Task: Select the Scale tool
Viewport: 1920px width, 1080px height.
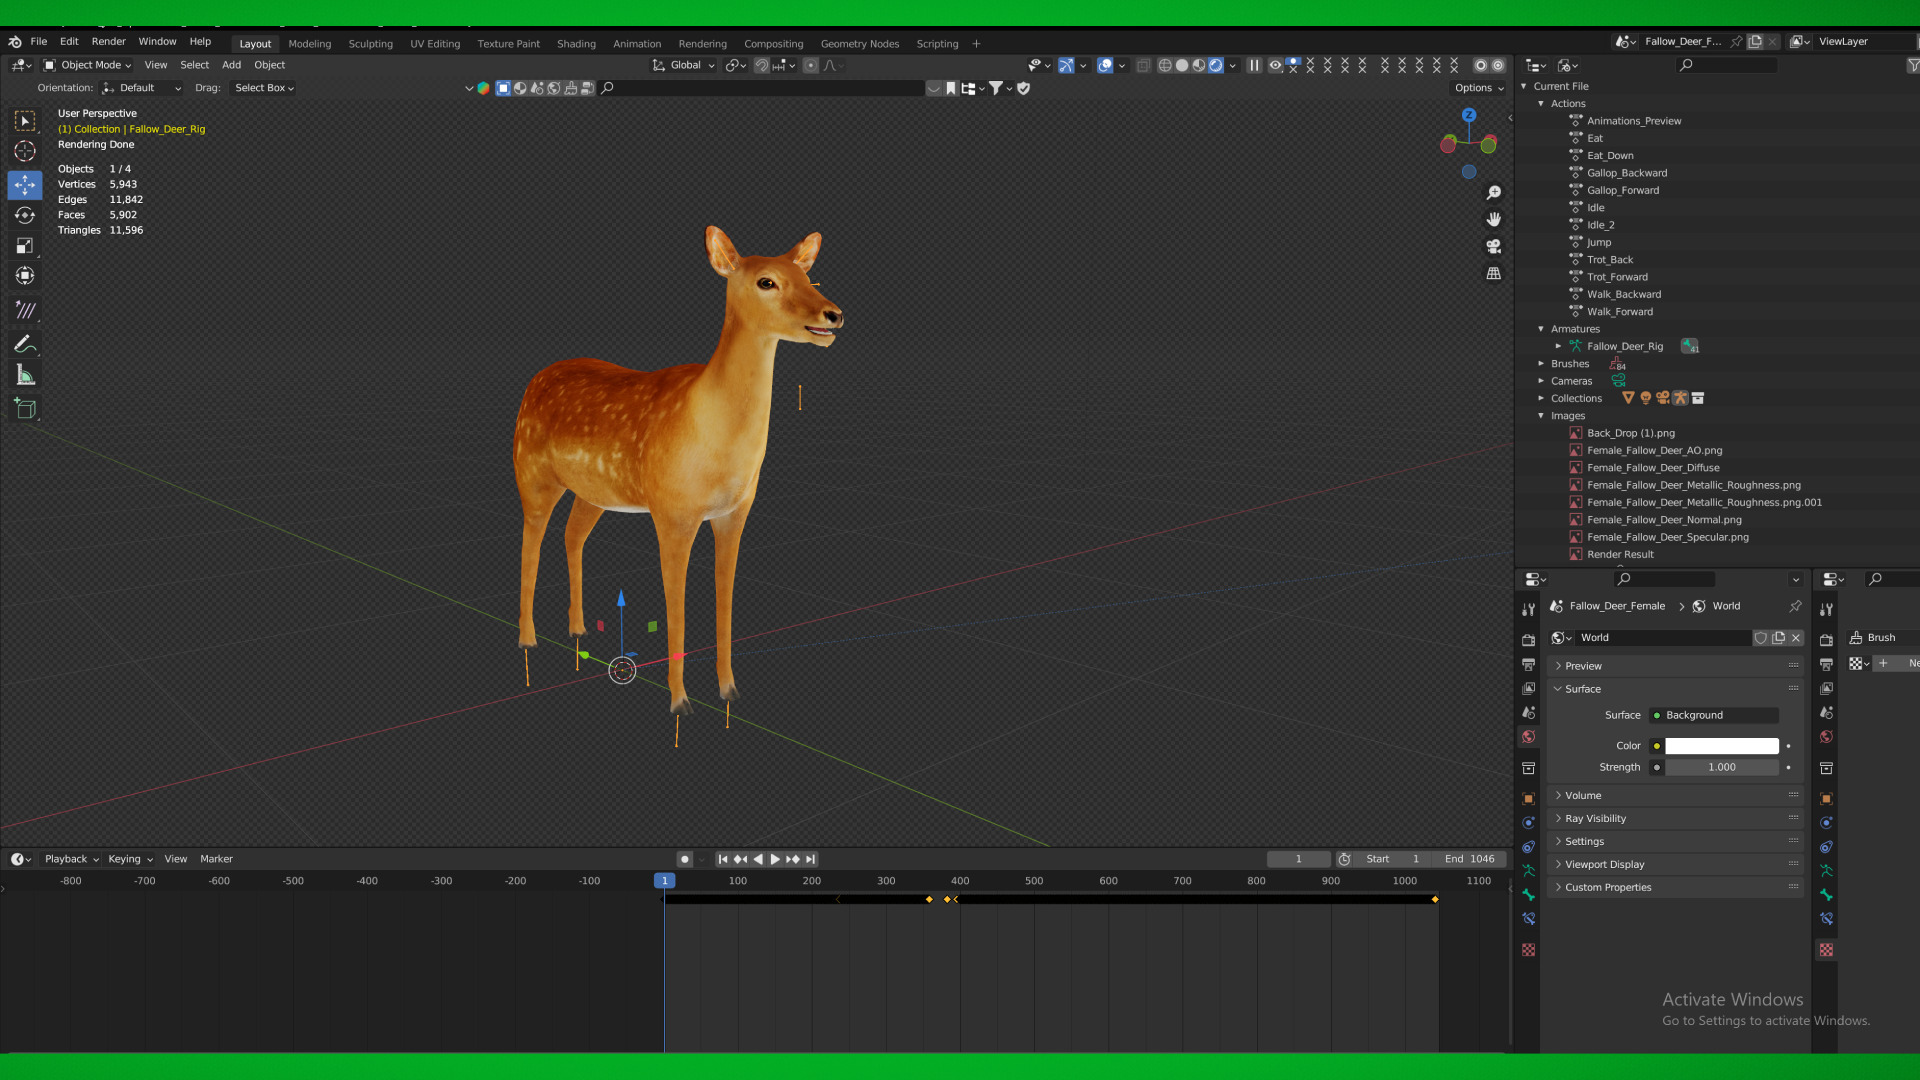Action: click(x=25, y=246)
